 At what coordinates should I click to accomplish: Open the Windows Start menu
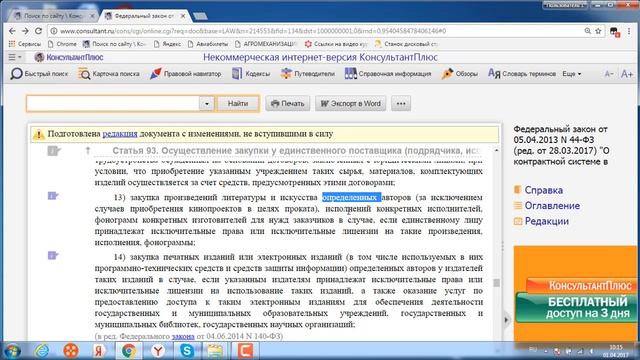point(13,351)
